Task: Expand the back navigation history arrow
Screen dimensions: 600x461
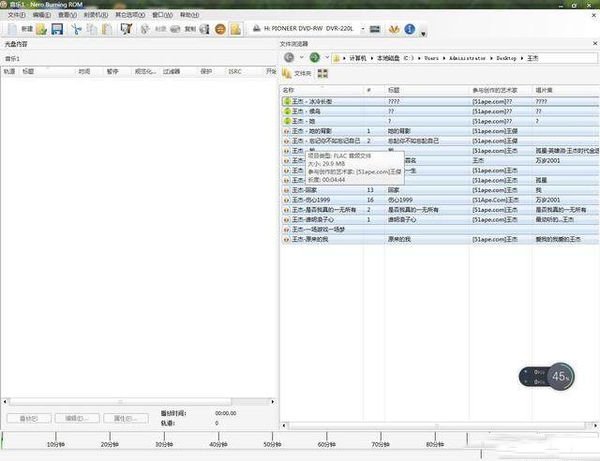Action: pyautogui.click(x=302, y=57)
